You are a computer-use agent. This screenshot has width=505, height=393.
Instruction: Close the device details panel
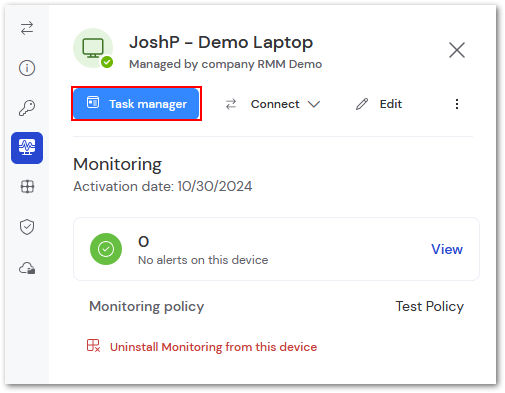457,50
